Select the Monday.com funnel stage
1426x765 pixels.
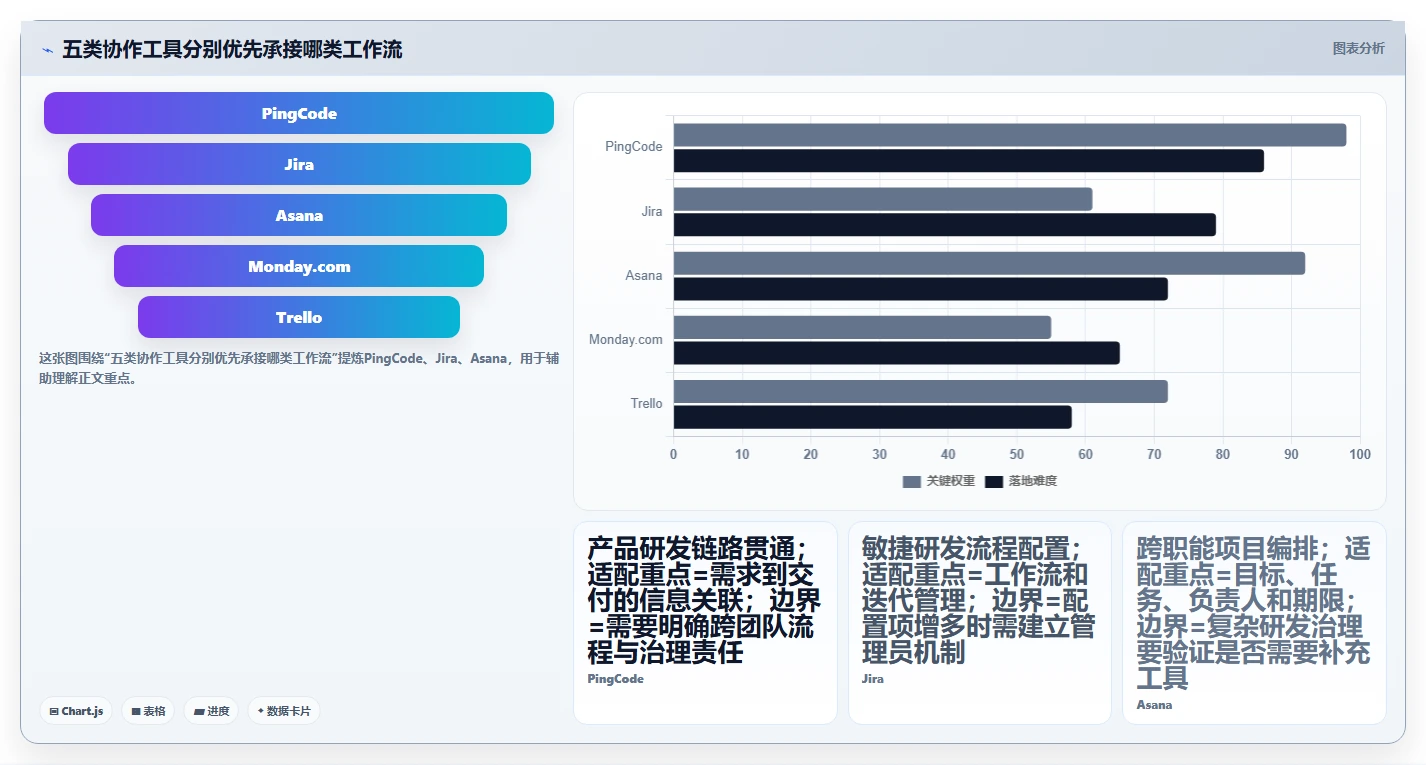tap(299, 266)
